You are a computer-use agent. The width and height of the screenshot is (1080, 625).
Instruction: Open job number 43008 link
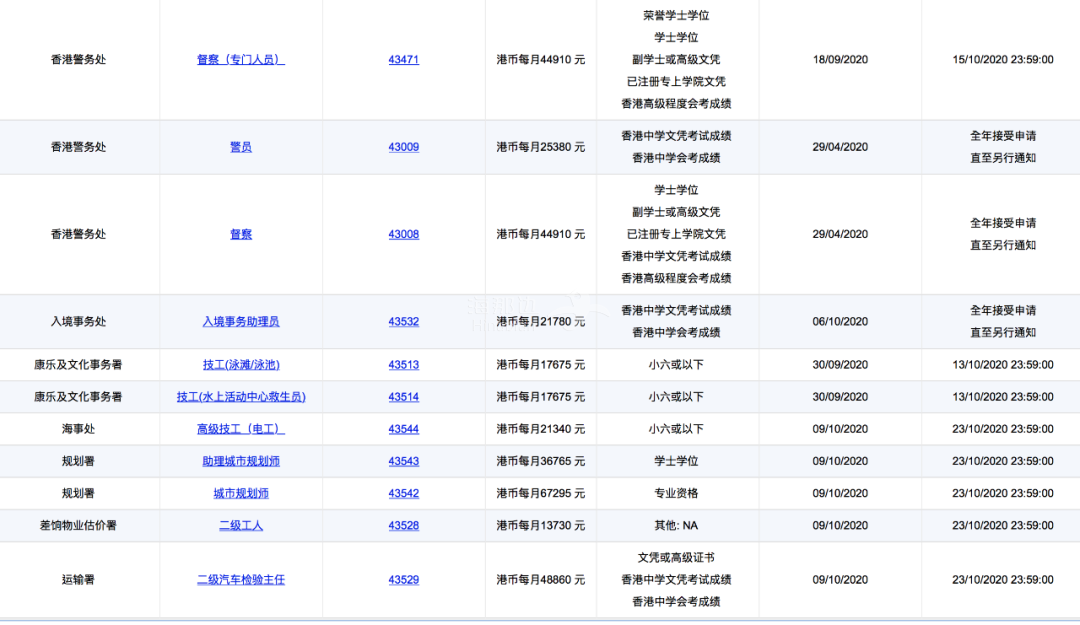[x=403, y=234]
